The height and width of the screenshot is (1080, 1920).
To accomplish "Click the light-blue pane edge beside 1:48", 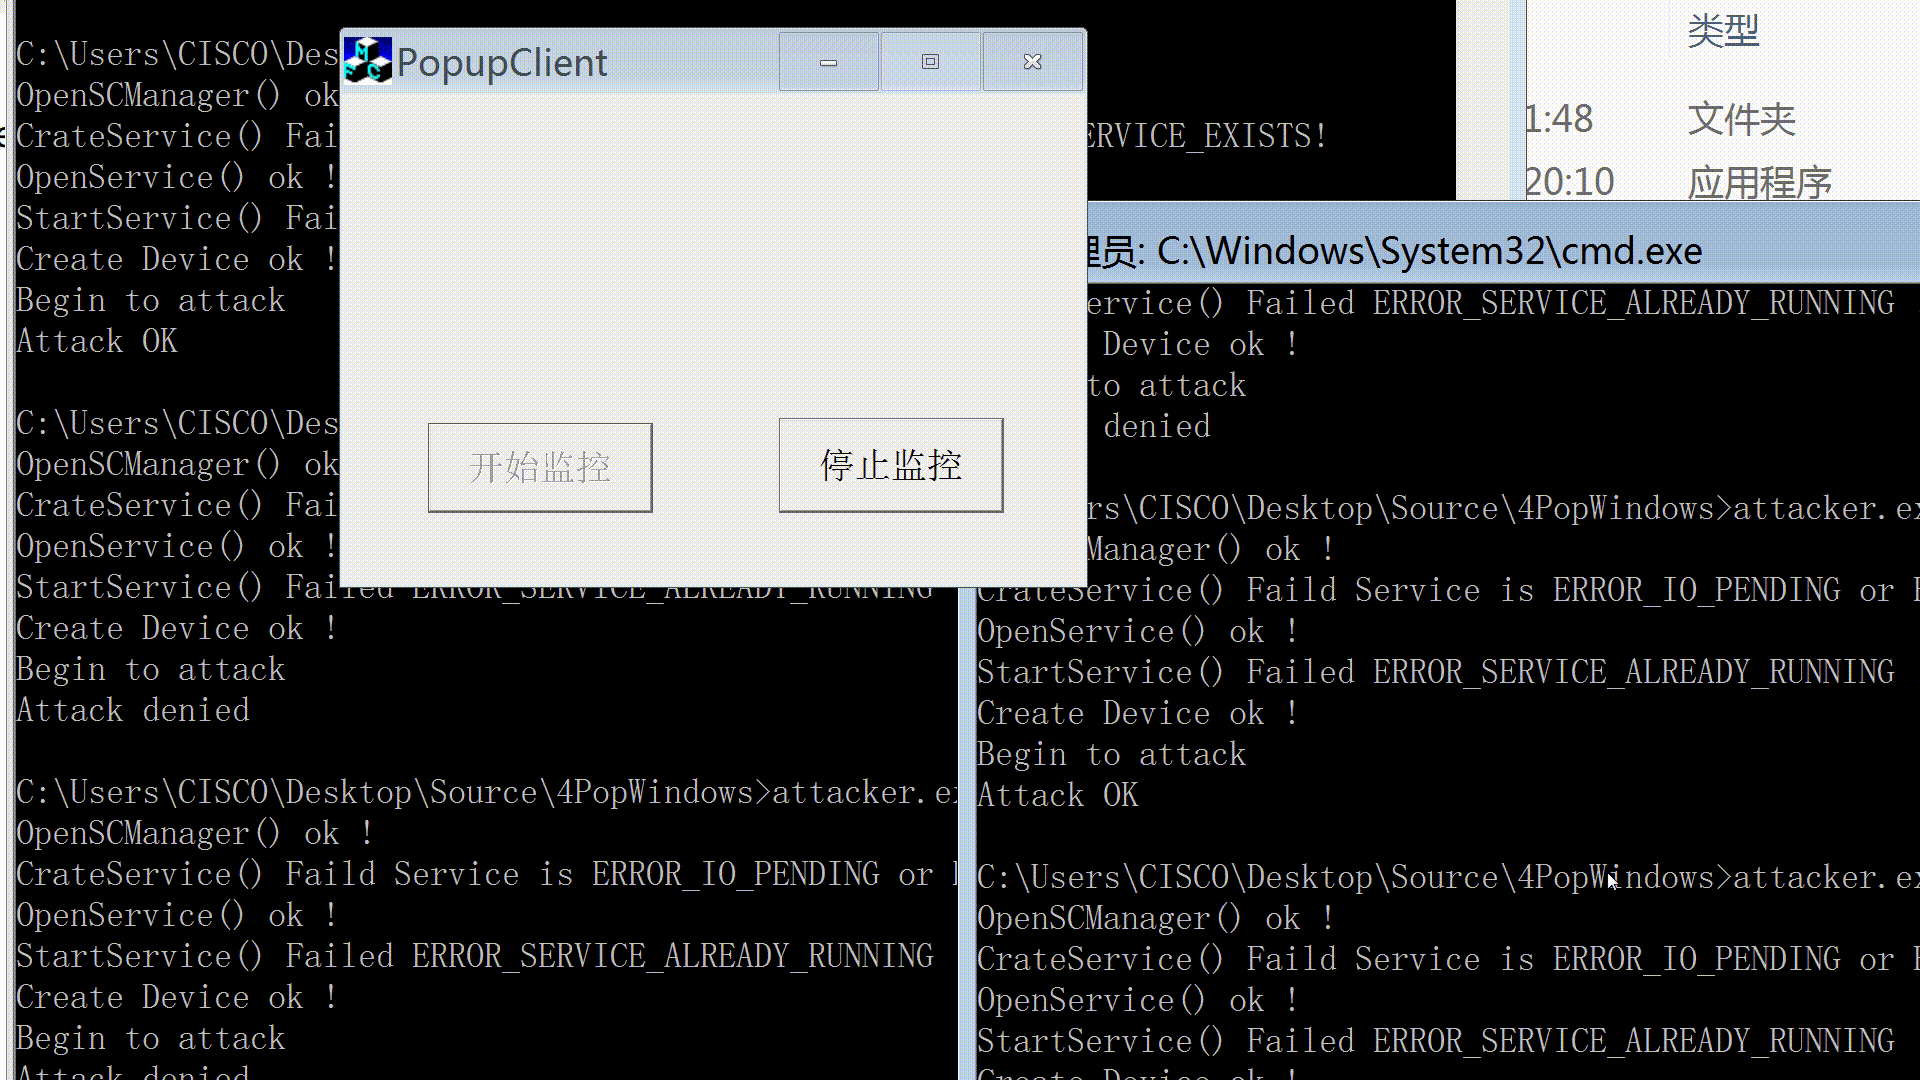I will [1517, 120].
